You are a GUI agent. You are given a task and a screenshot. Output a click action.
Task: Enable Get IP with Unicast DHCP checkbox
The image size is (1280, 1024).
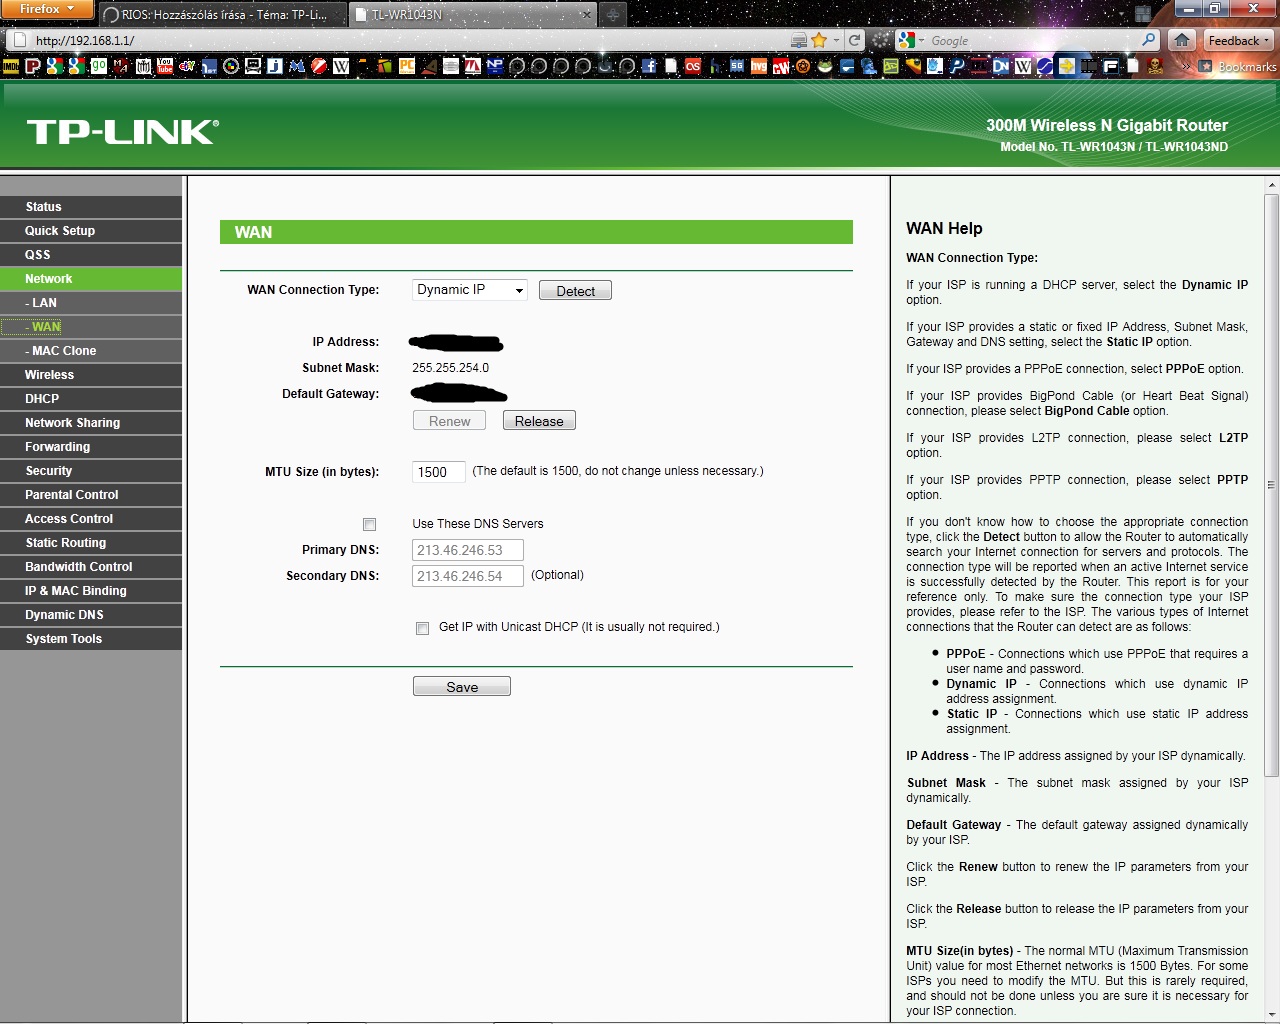[x=422, y=628]
